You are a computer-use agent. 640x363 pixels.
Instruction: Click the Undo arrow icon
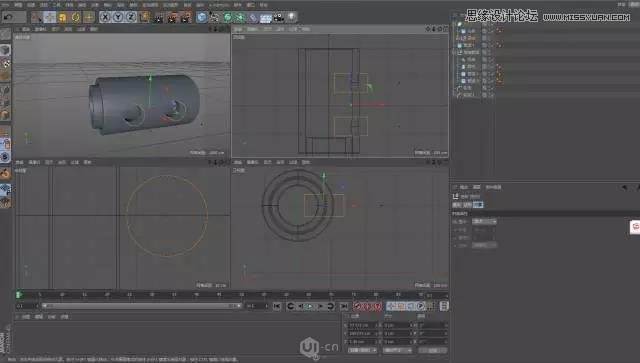[x=8, y=17]
